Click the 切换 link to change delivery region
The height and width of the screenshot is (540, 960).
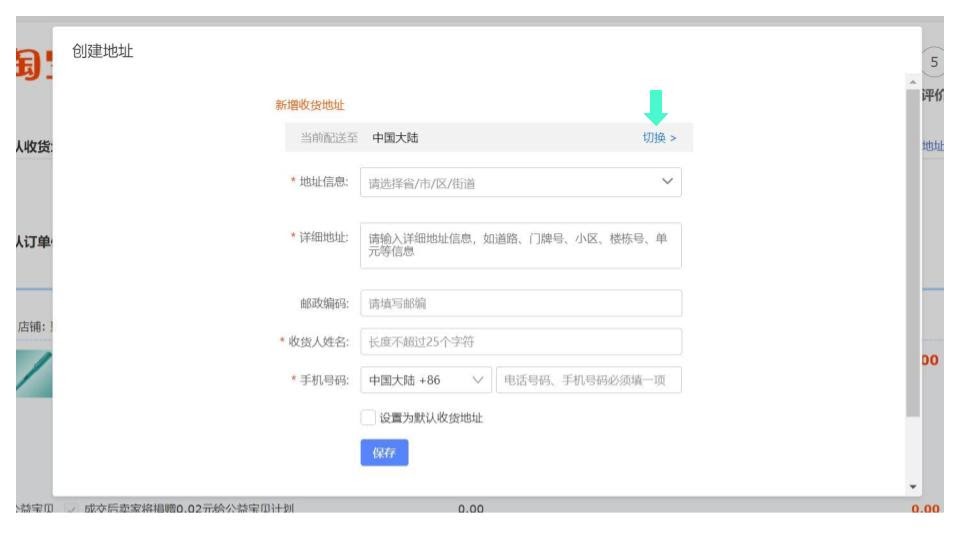(x=659, y=138)
